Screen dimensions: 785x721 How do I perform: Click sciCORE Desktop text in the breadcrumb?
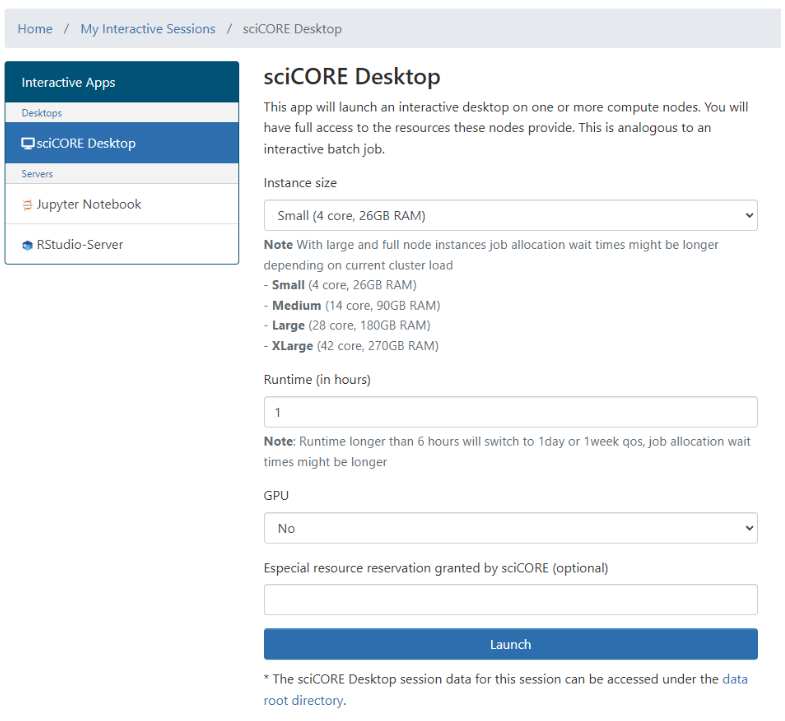[x=292, y=29]
